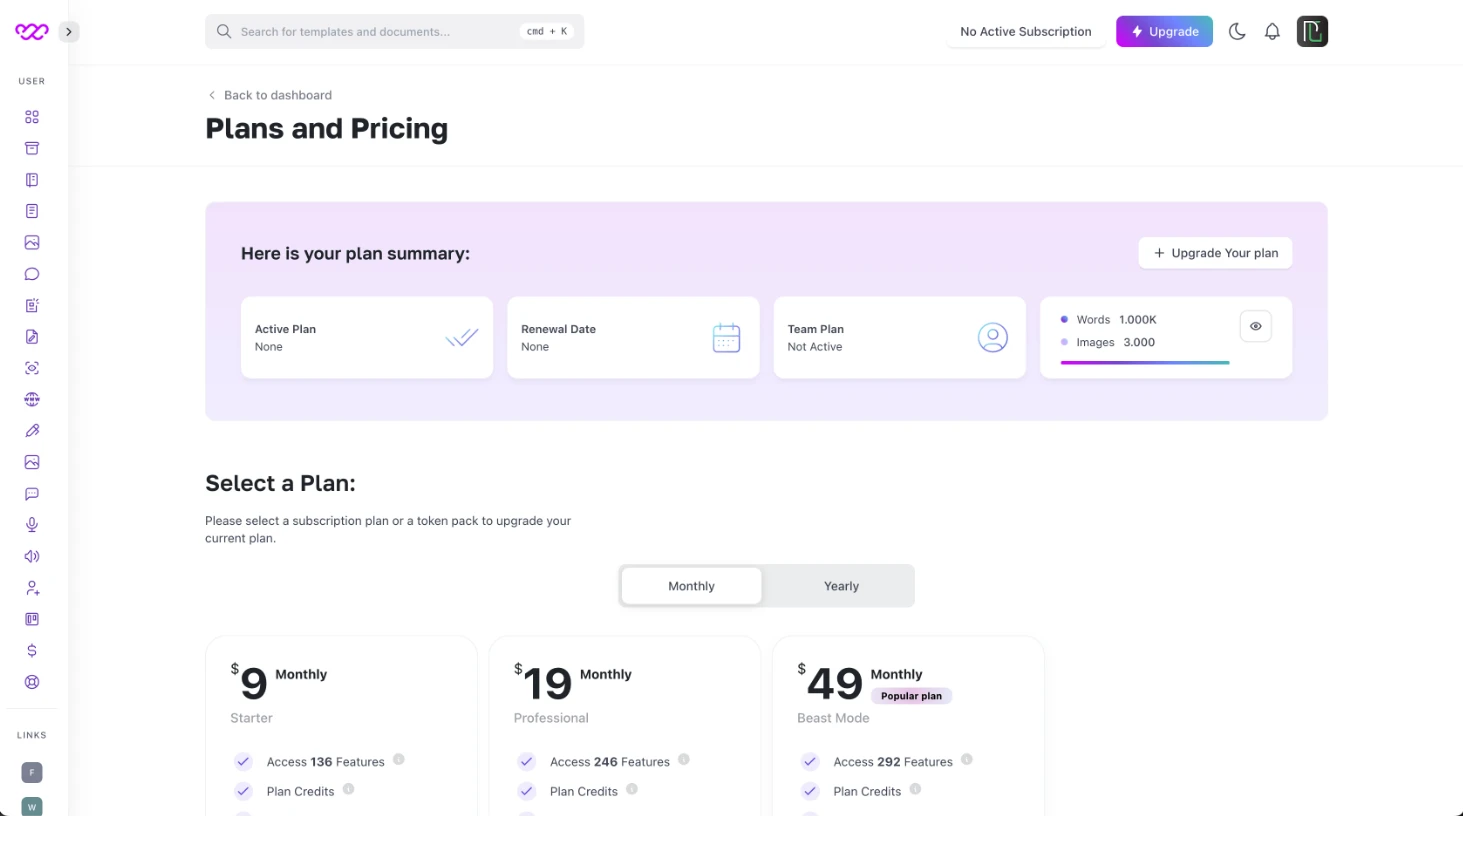Open the user avatar menu

[1312, 32]
